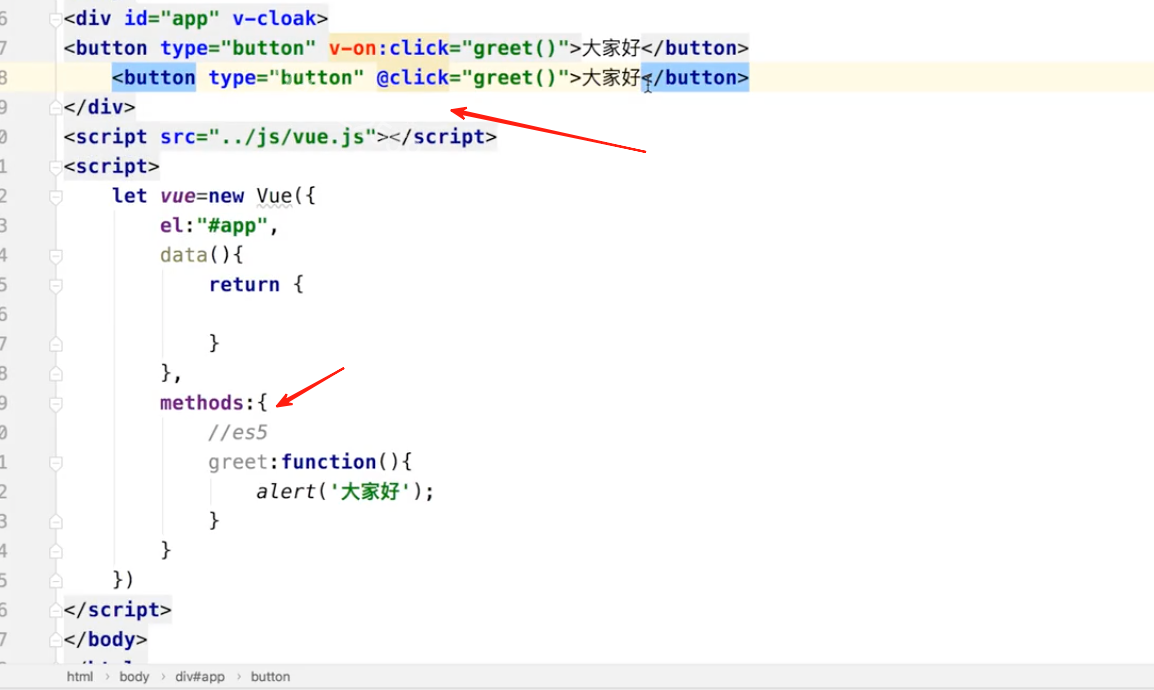Image resolution: width=1154 pixels, height=690 pixels.
Task: Click '大家好' label in the v-on:click button line
Action: (x=611, y=49)
